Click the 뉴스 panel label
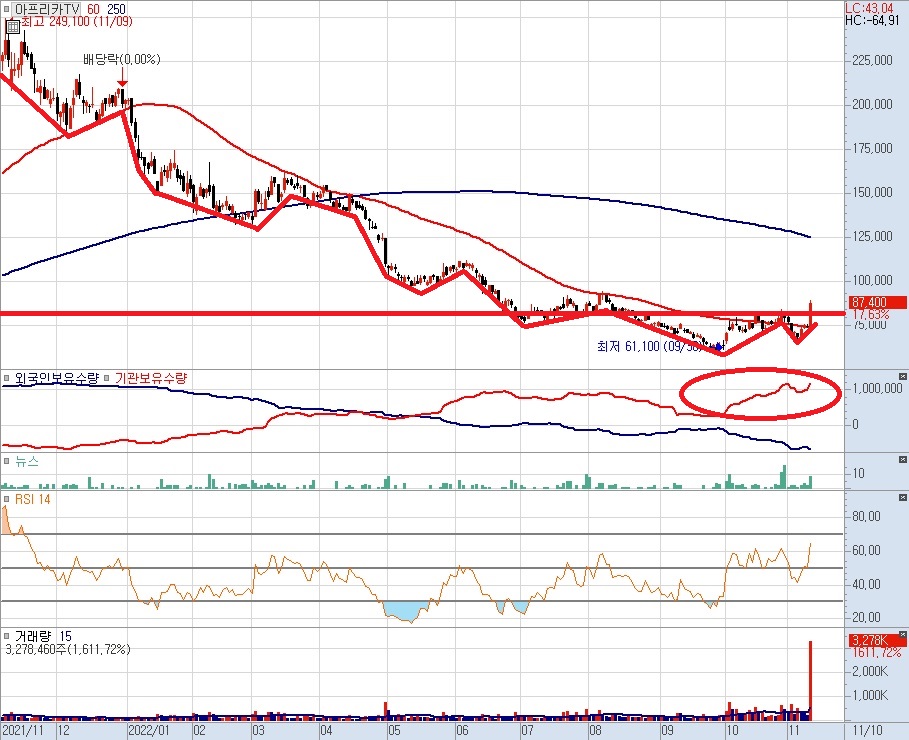Screen dimensions: 909x740 click(27, 462)
